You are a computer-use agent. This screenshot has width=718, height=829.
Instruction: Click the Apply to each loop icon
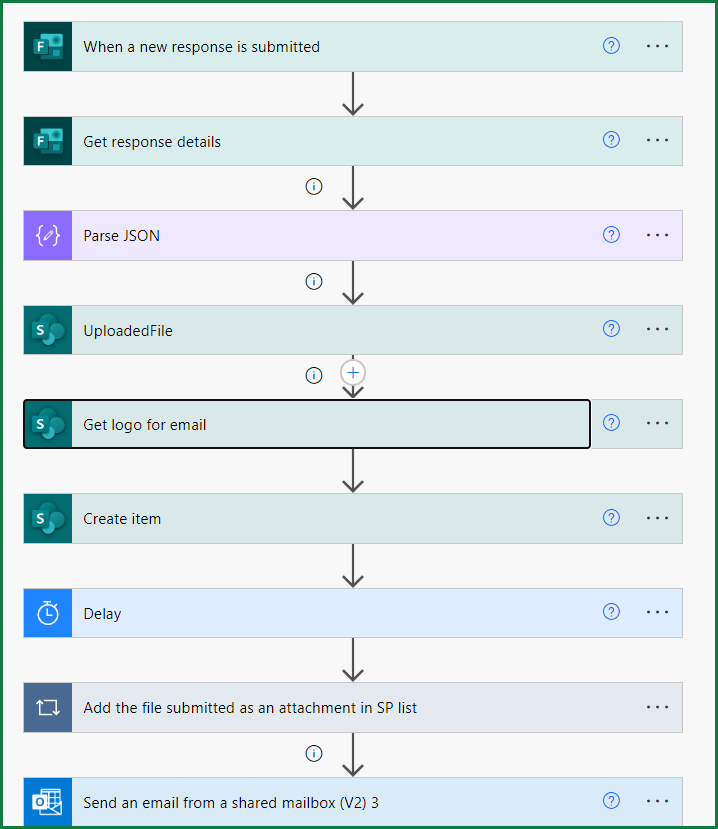[47, 707]
